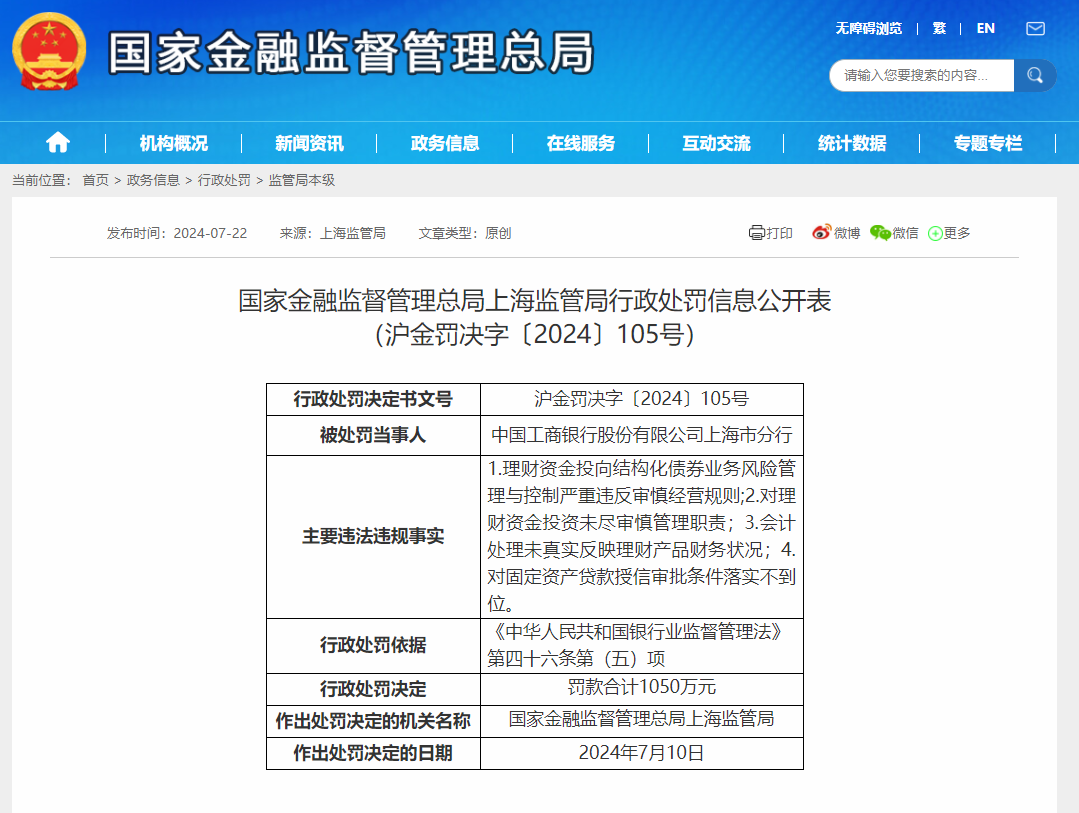Click 中国工商银行股份有限公司上海市分行 cell

point(641,435)
